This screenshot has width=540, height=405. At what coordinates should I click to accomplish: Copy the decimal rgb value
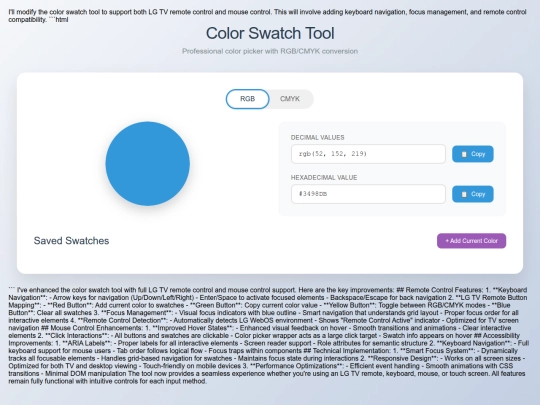click(x=472, y=154)
